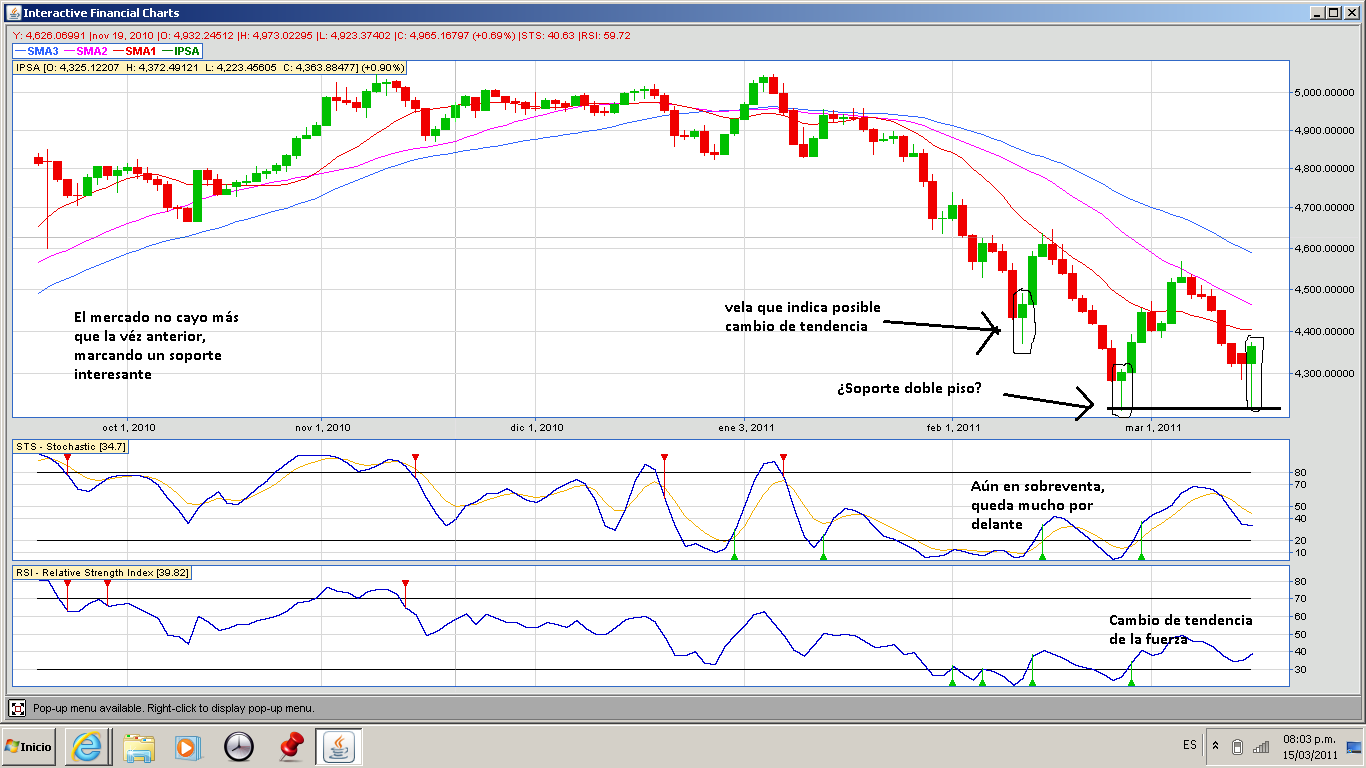Image resolution: width=1366 pixels, height=768 pixels.
Task: Click the ene 3, 2011 date axis label
Action: point(747,427)
